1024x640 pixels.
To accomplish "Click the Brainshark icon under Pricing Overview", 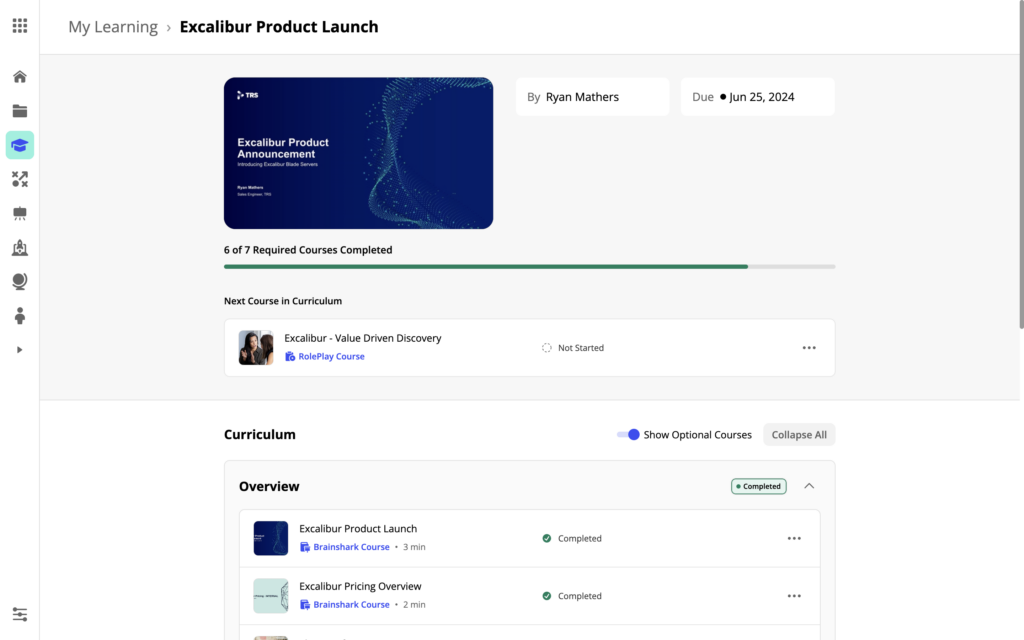I will click(x=305, y=605).
